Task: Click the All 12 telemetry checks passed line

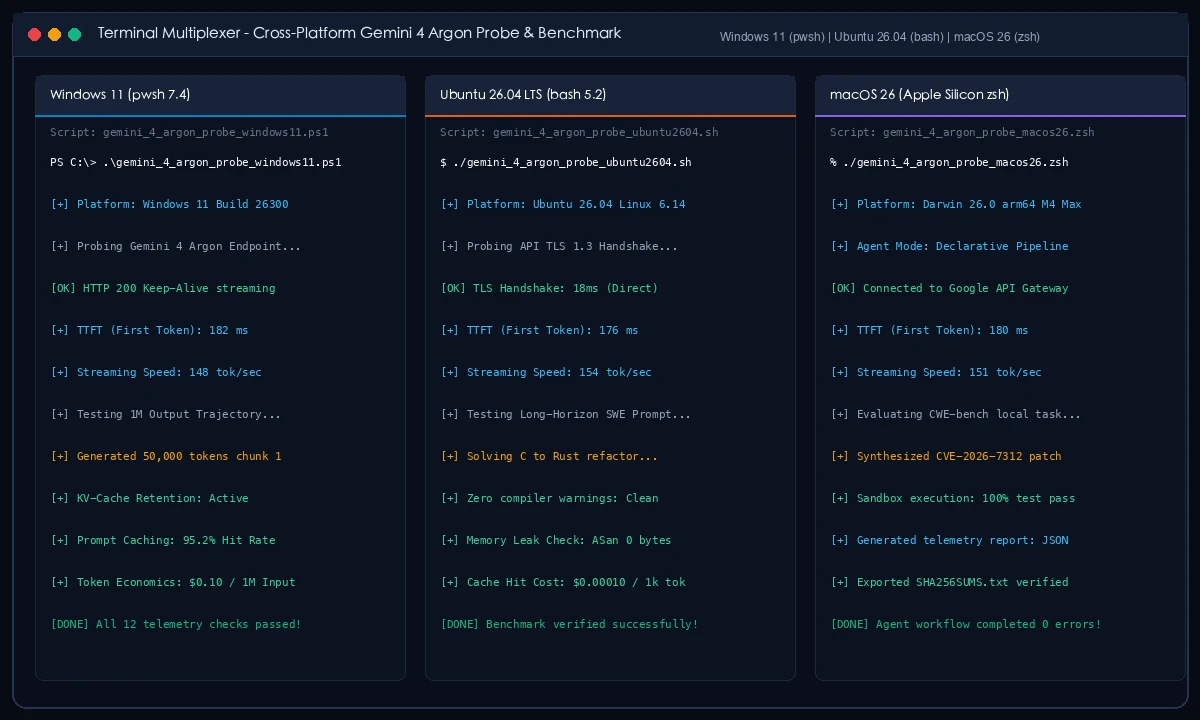Action: click(x=176, y=624)
